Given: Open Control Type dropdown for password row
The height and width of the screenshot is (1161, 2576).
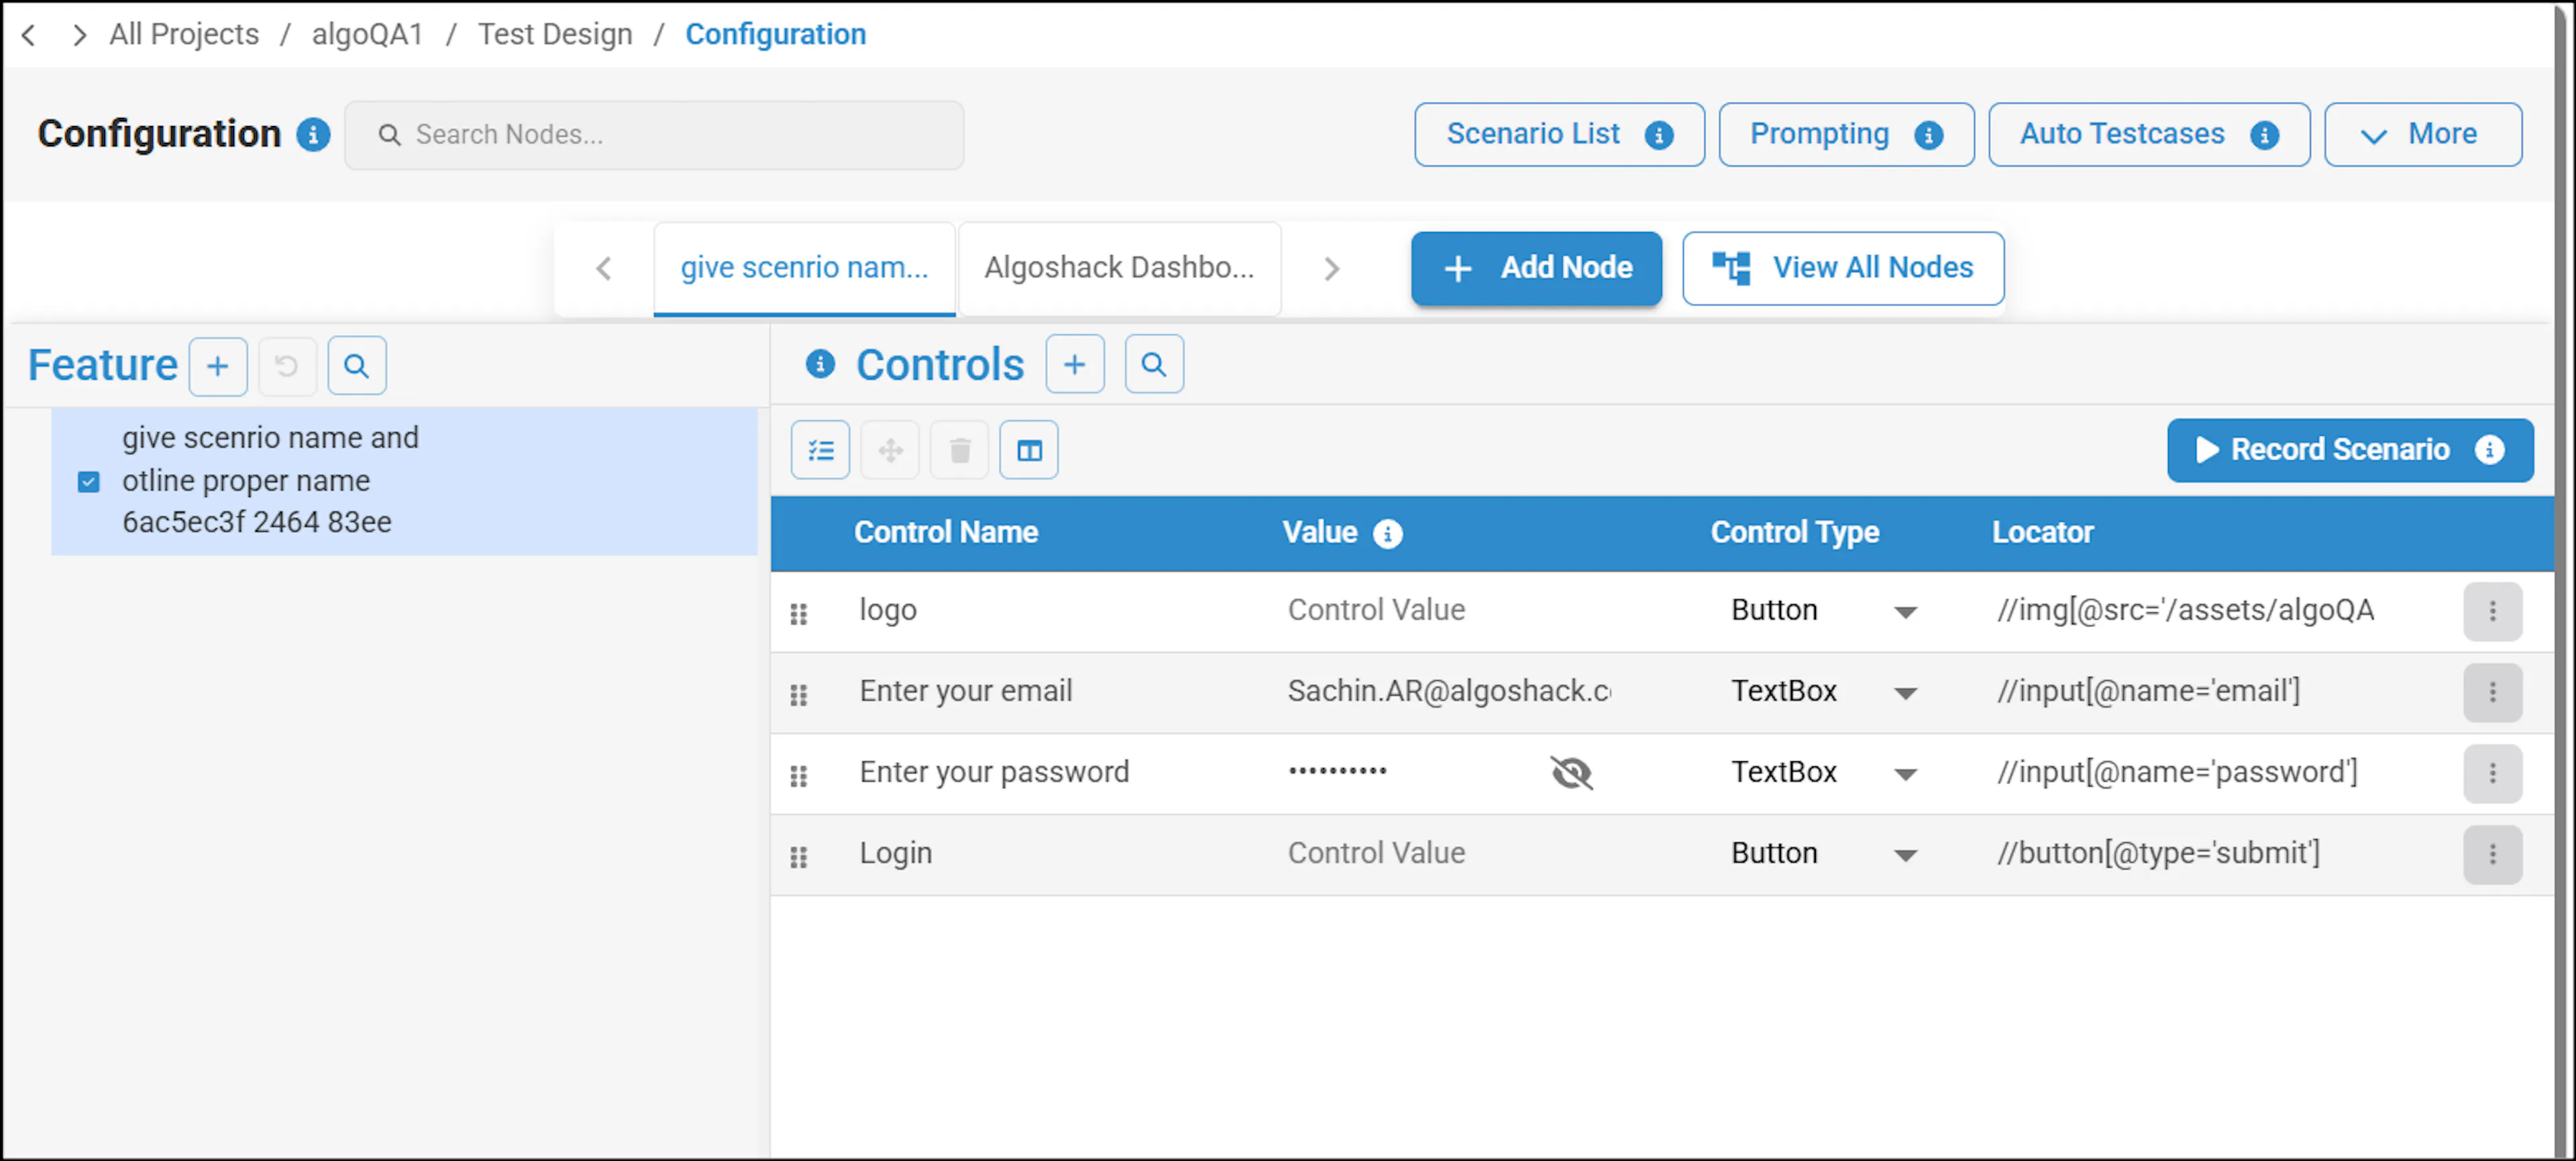Looking at the screenshot, I should tap(1905, 774).
